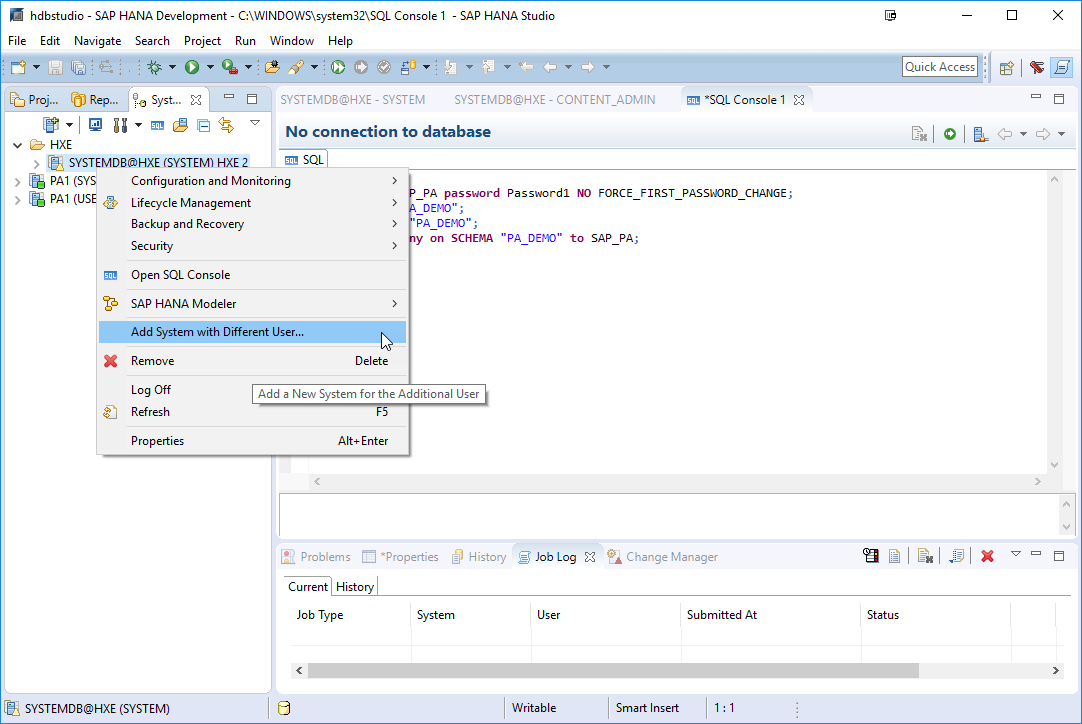Viewport: 1082px width, 724px height.
Task: Click the Add System icon in Systems view
Action: click(51, 125)
